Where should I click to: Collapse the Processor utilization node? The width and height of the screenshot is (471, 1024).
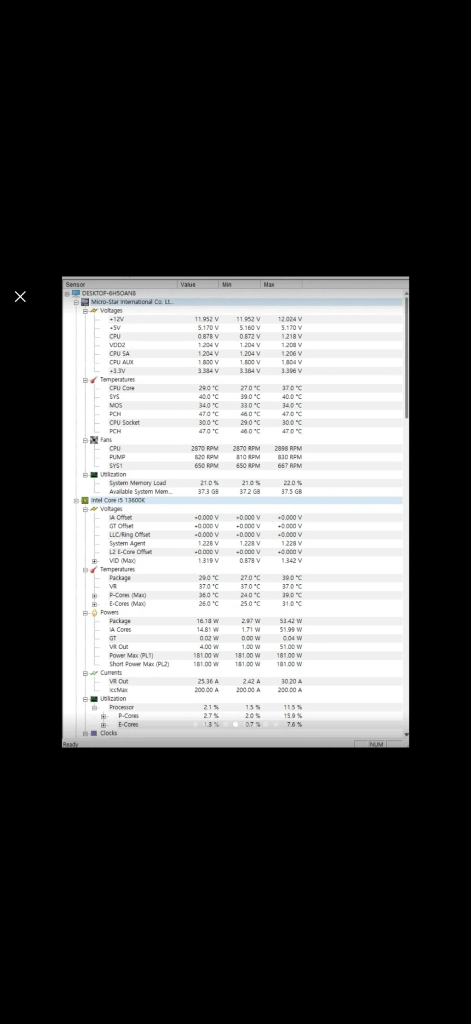(95, 708)
